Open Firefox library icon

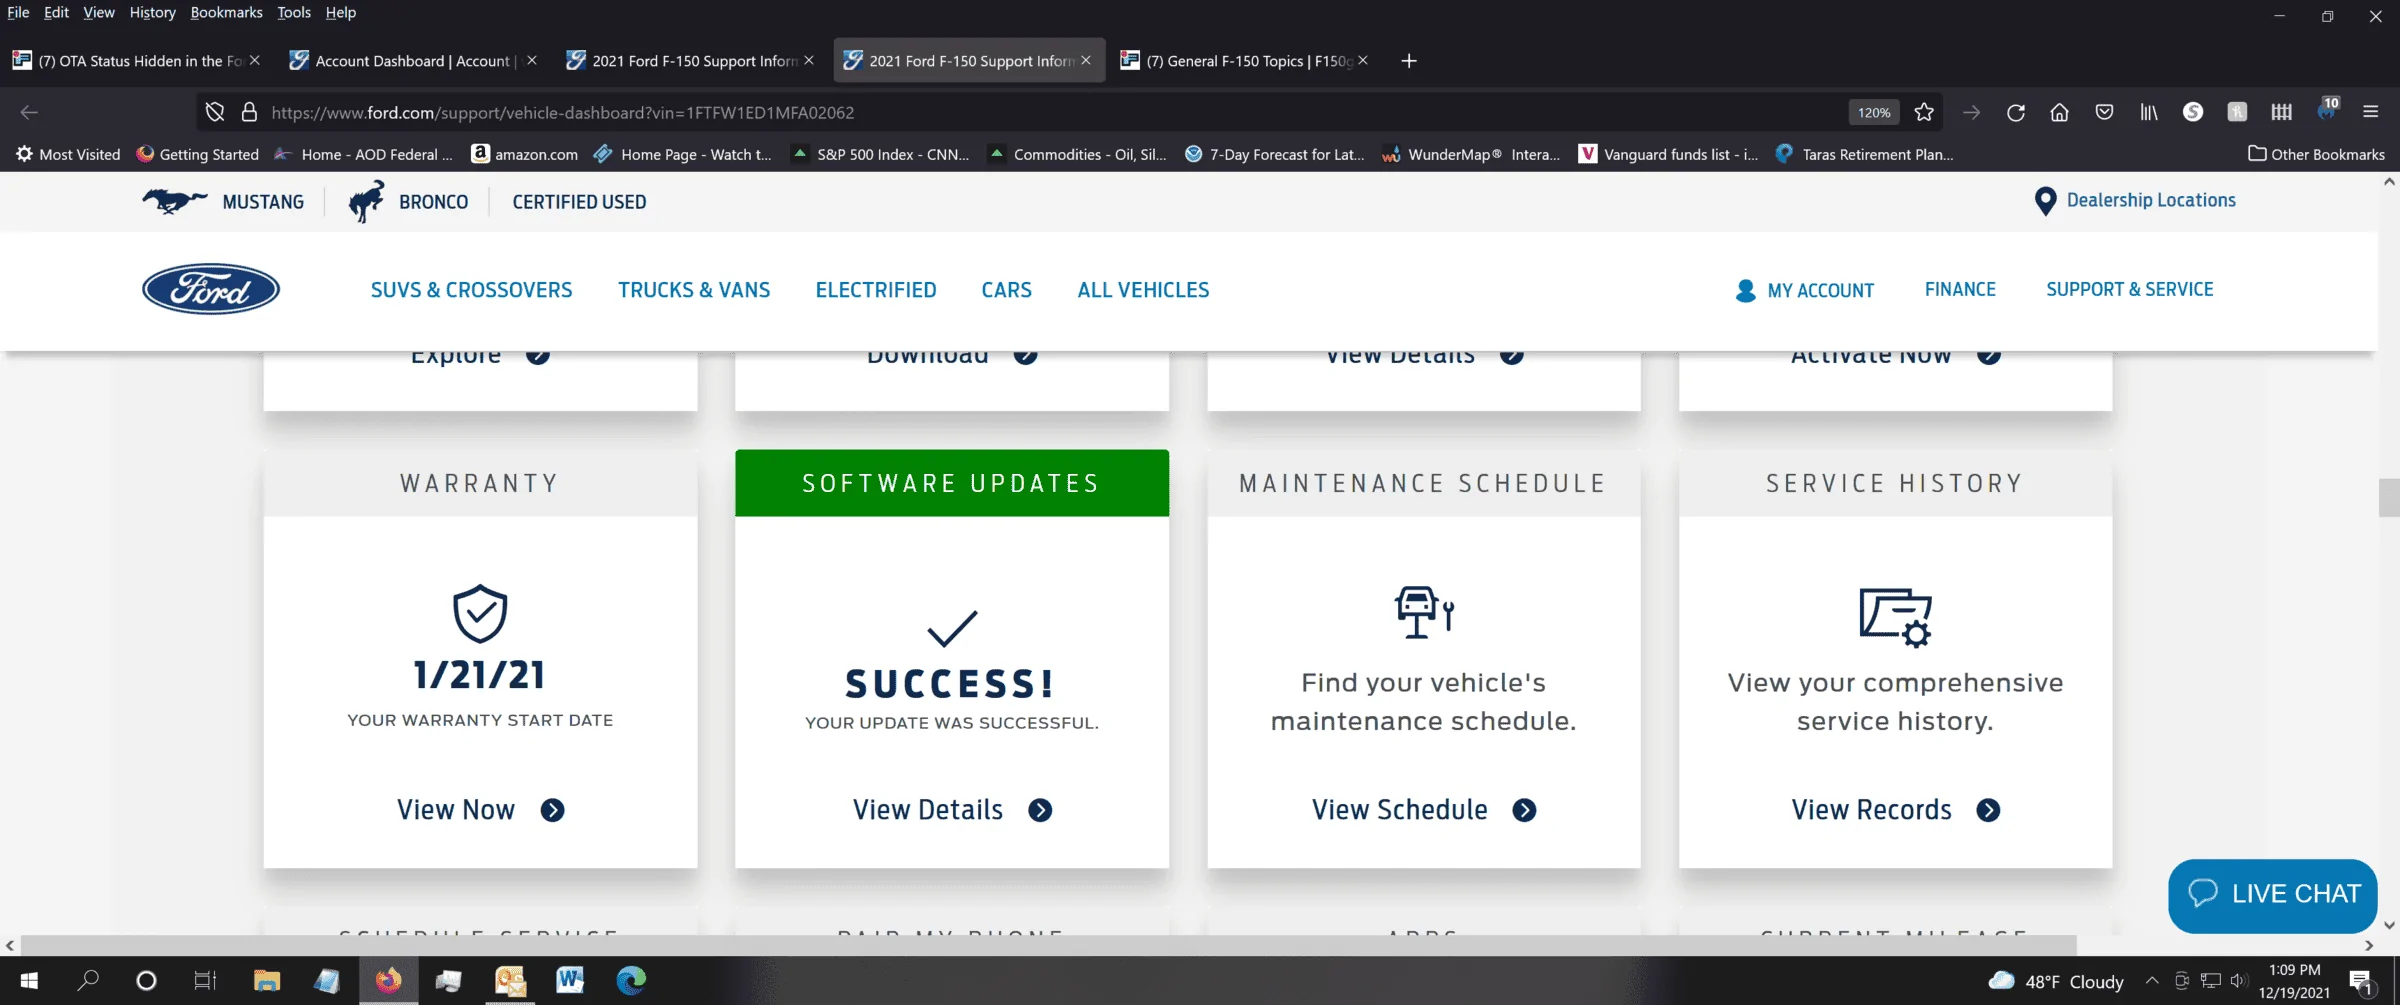click(2148, 112)
